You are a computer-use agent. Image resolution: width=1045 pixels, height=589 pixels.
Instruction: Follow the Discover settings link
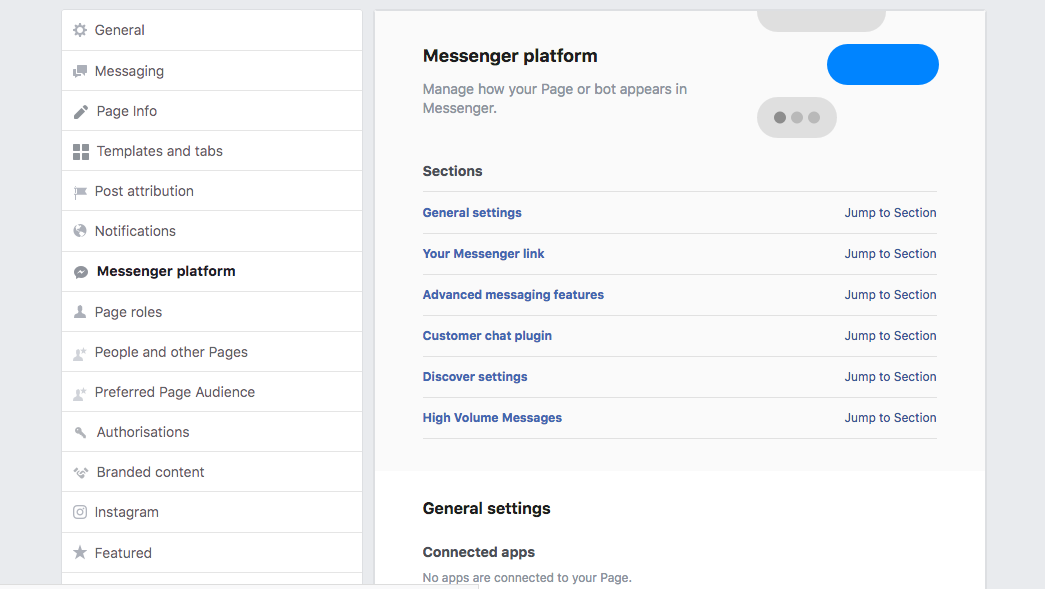click(475, 376)
